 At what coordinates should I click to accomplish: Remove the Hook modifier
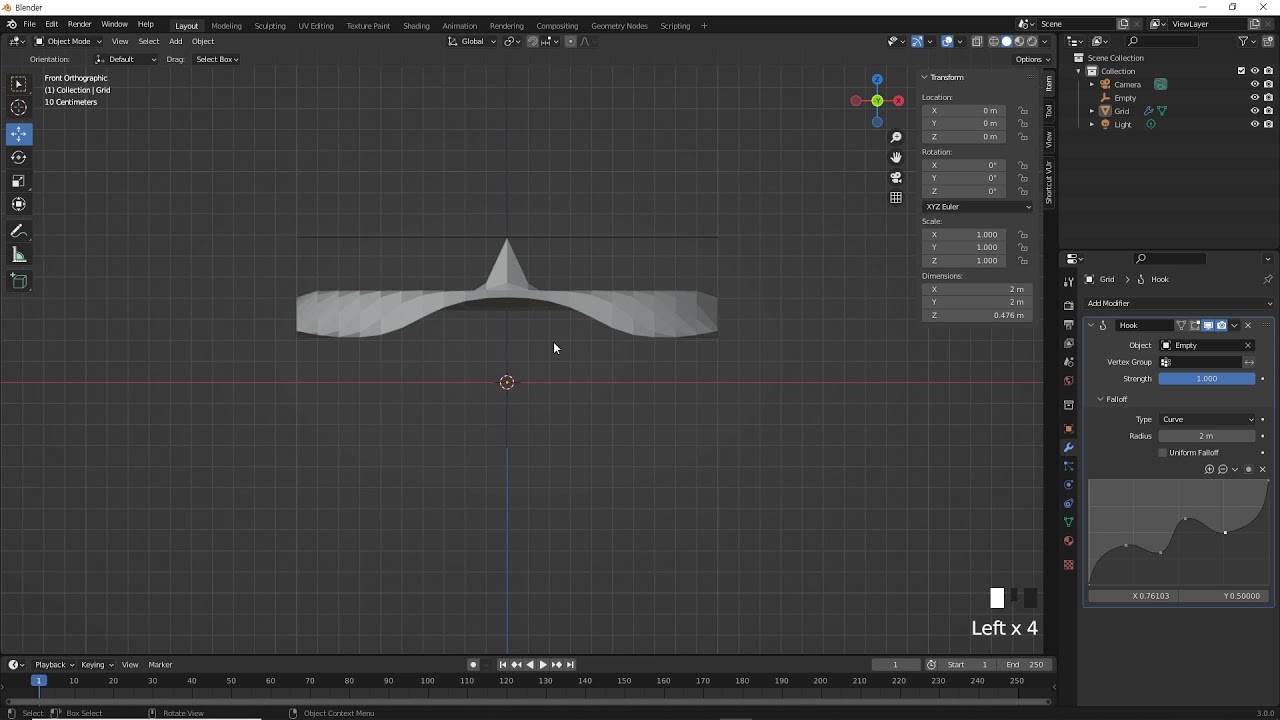1248,325
